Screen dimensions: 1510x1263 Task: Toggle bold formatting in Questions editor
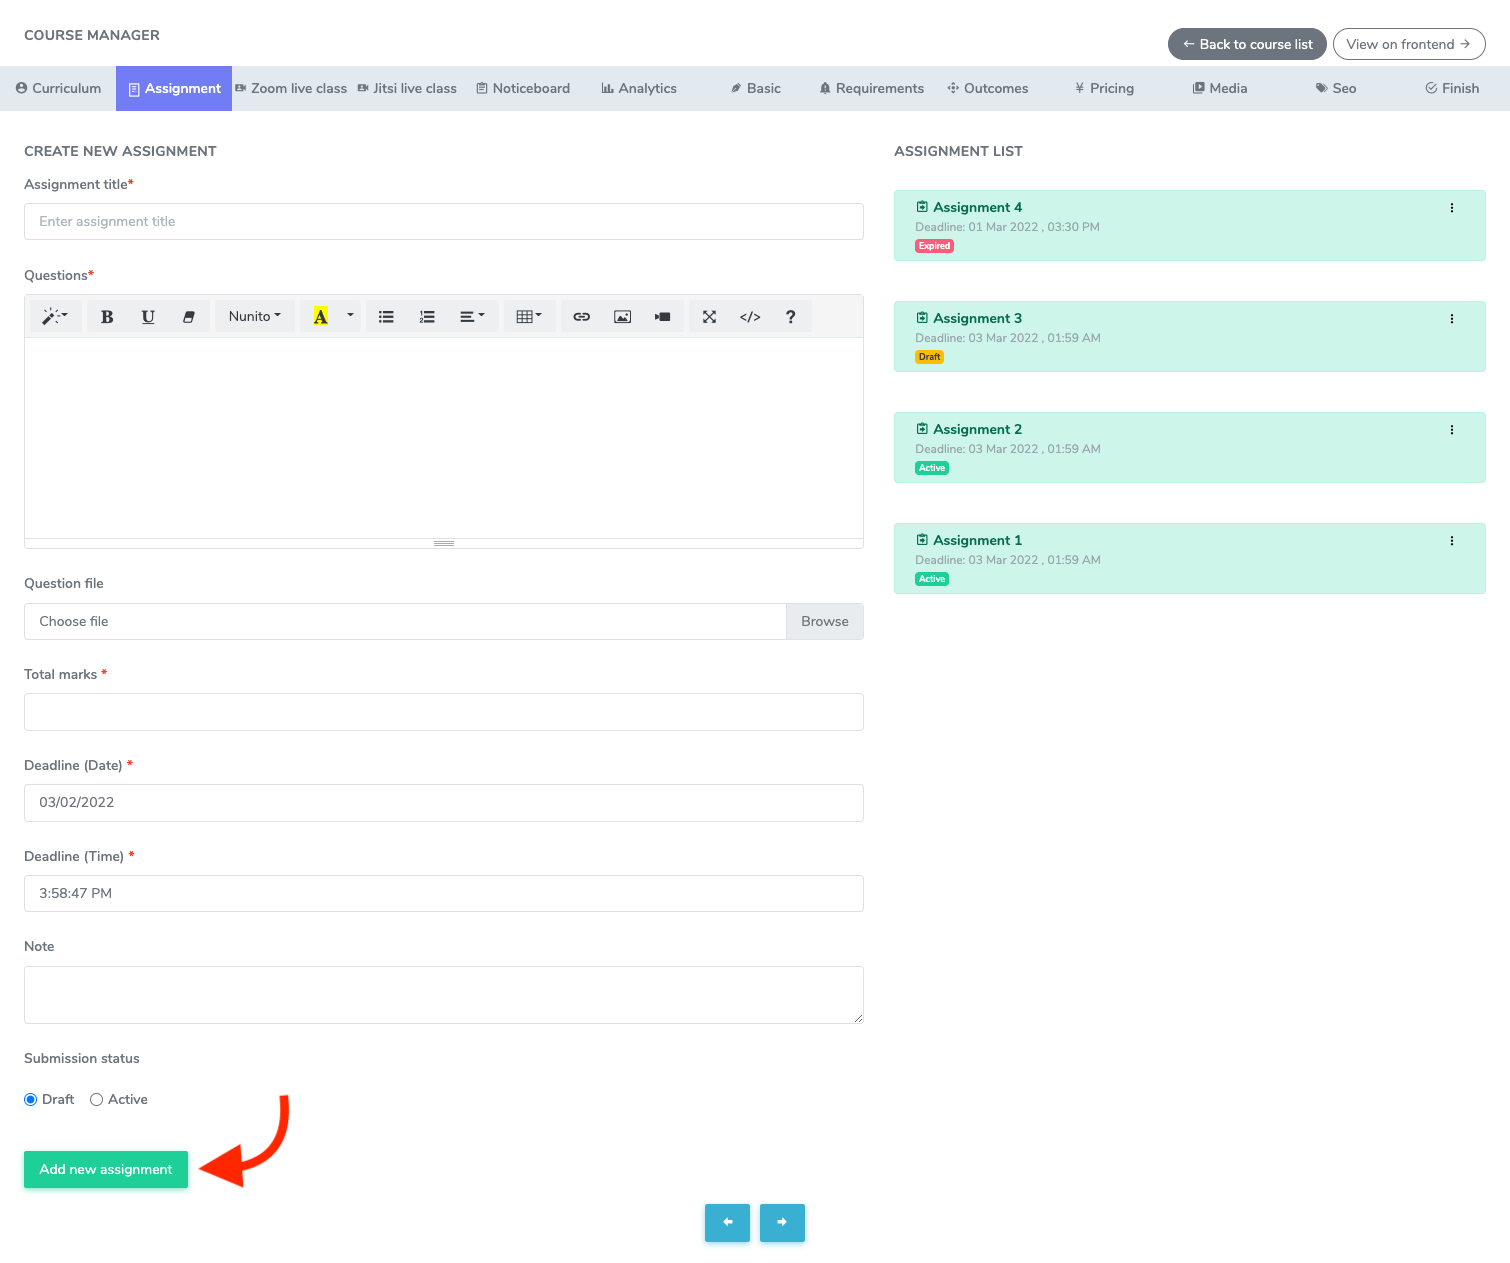(x=107, y=317)
